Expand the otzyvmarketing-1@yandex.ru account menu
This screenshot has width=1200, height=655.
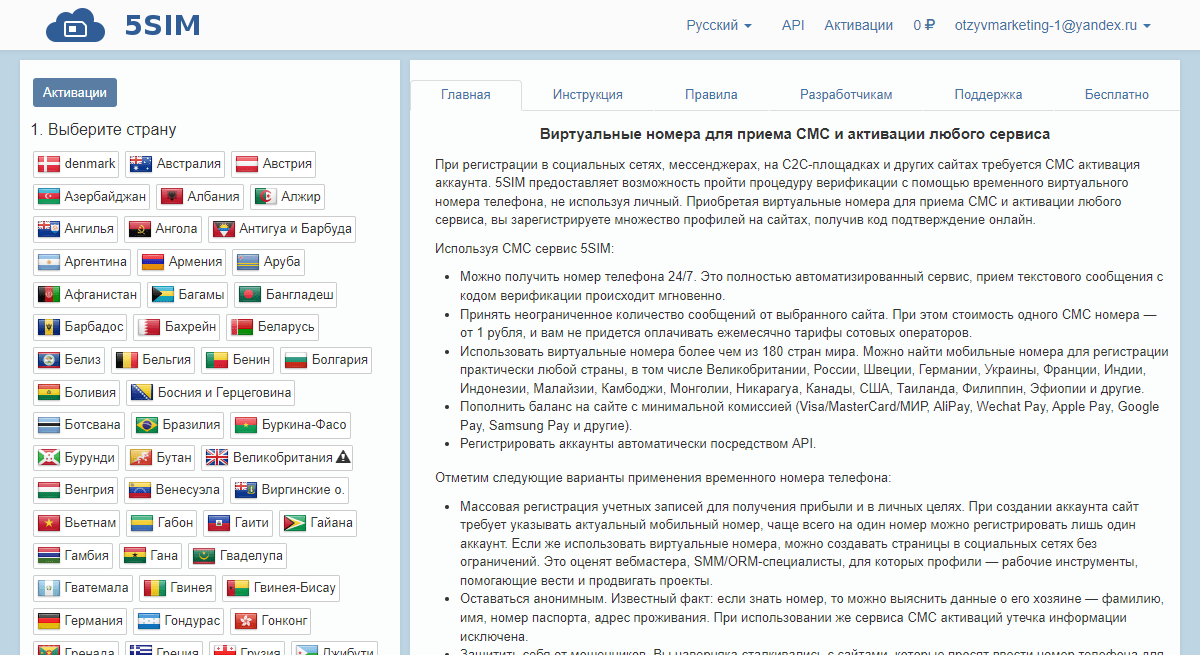click(x=1052, y=25)
